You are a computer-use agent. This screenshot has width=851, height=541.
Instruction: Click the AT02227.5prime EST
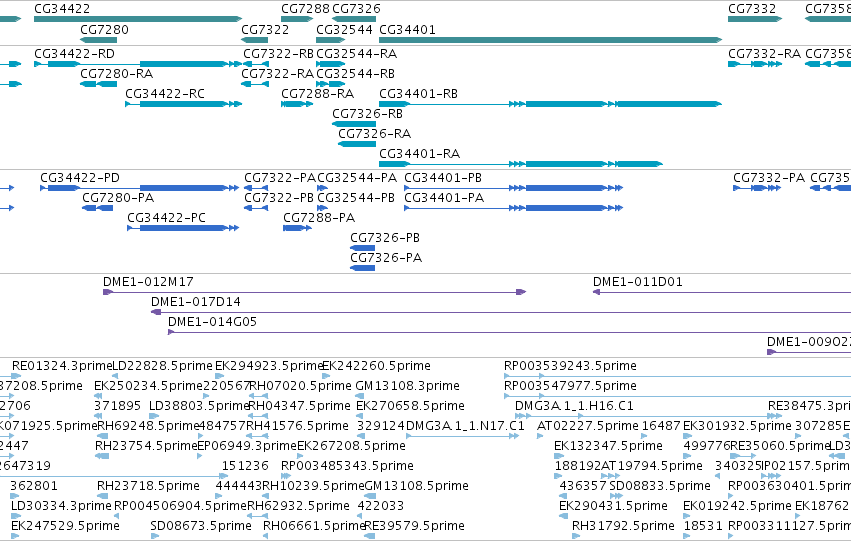540,436
